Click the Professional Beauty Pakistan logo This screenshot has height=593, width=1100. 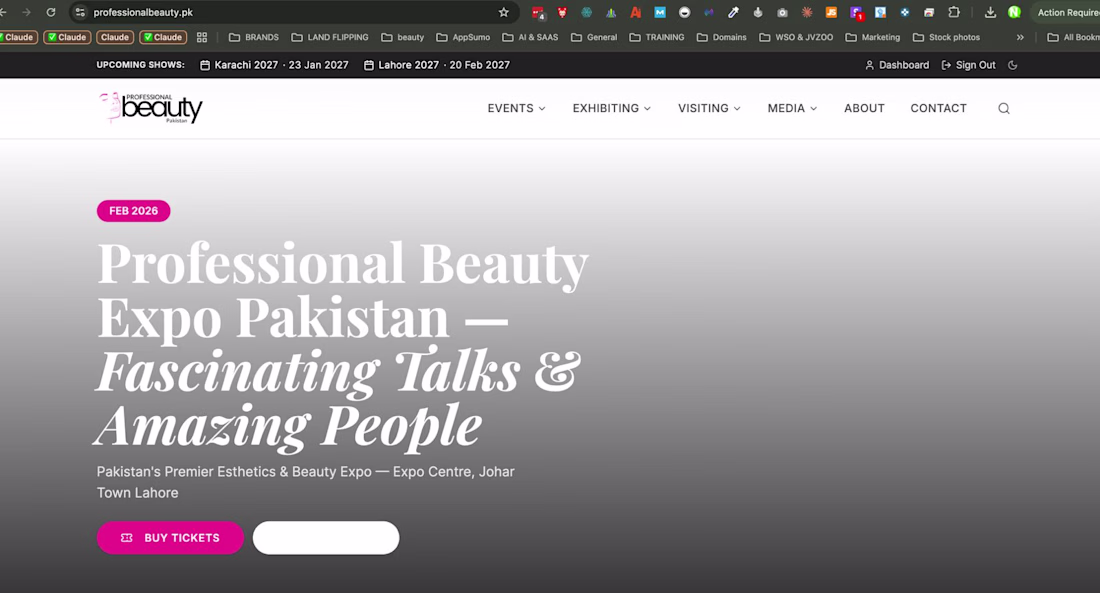(x=151, y=108)
